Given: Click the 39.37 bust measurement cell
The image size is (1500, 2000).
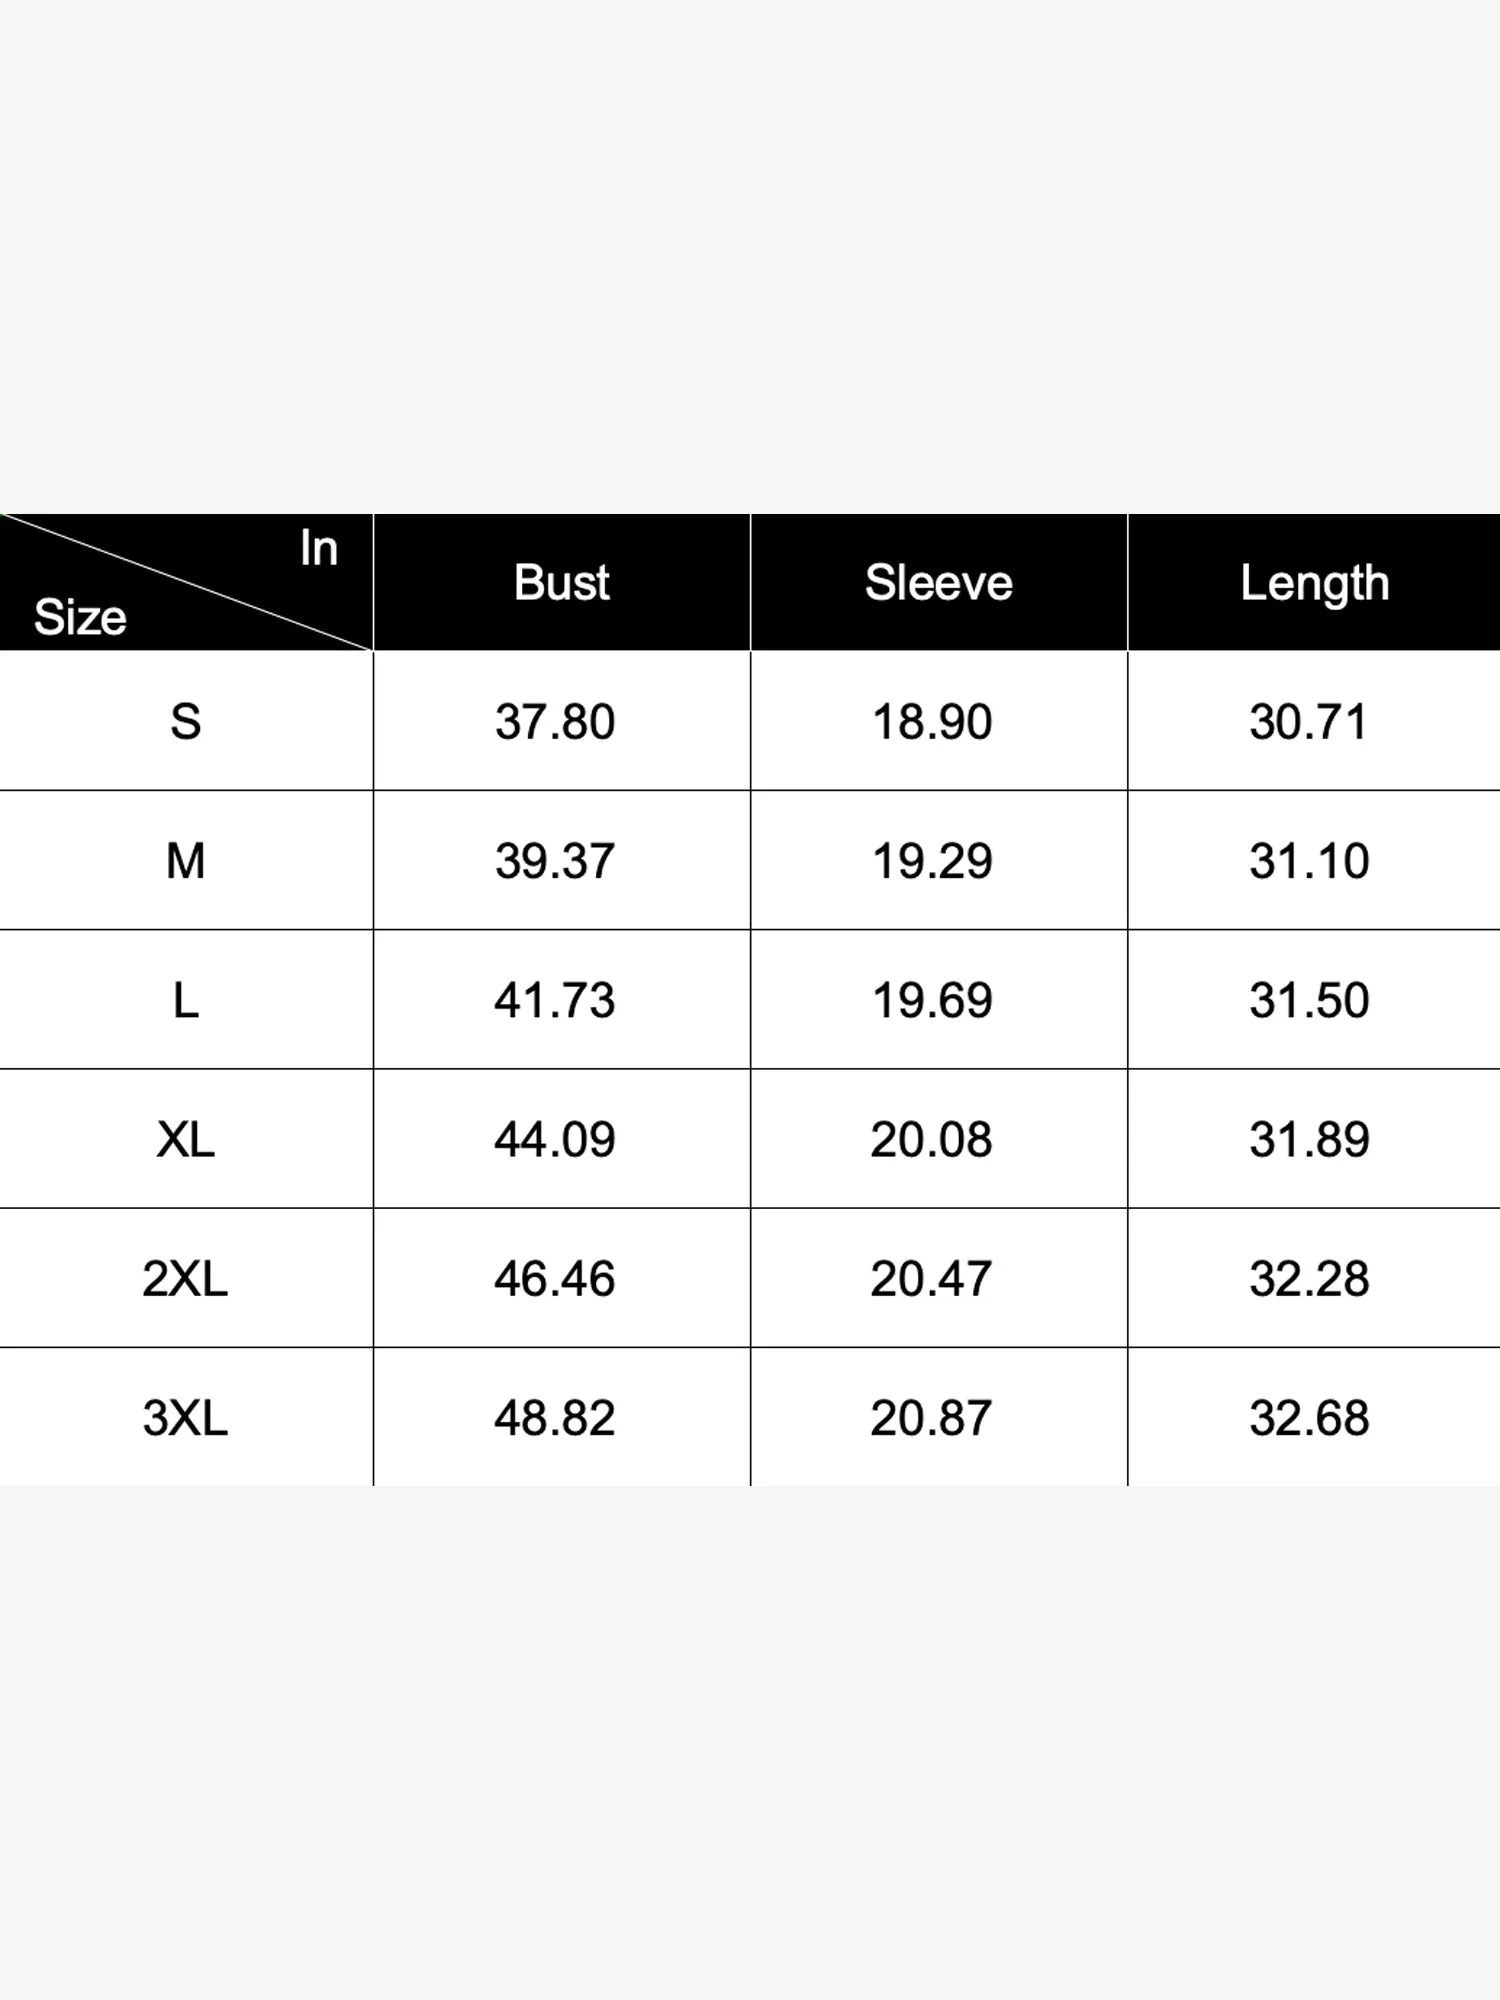Looking at the screenshot, I should [x=555, y=860].
